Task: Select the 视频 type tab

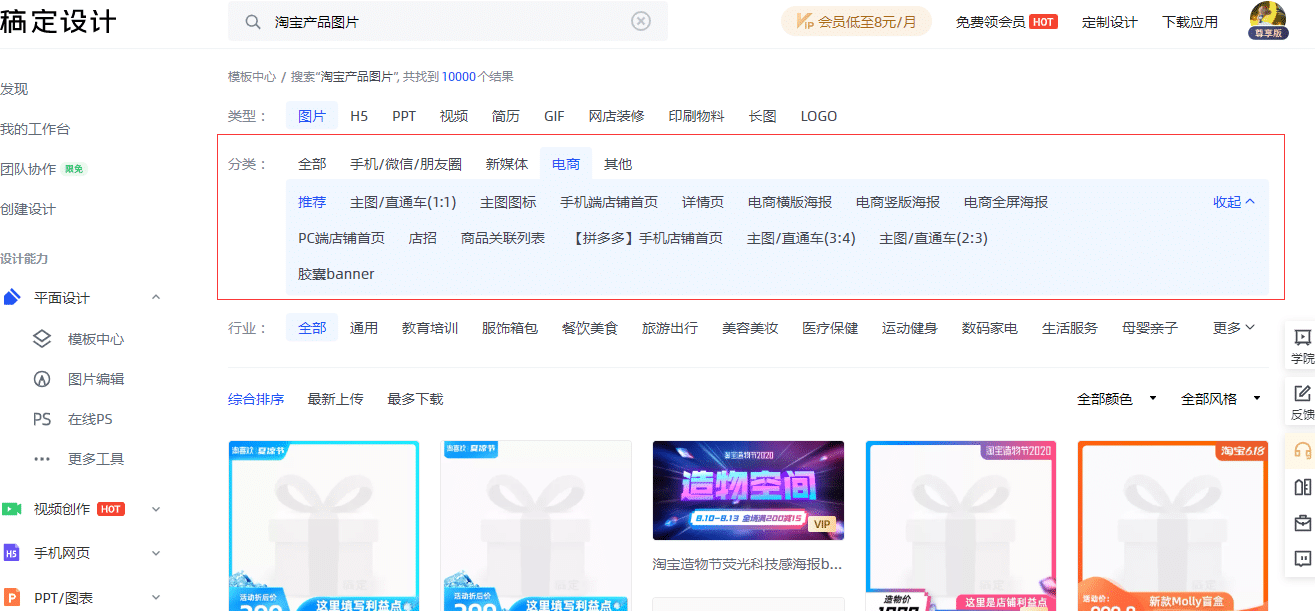Action: (x=454, y=116)
